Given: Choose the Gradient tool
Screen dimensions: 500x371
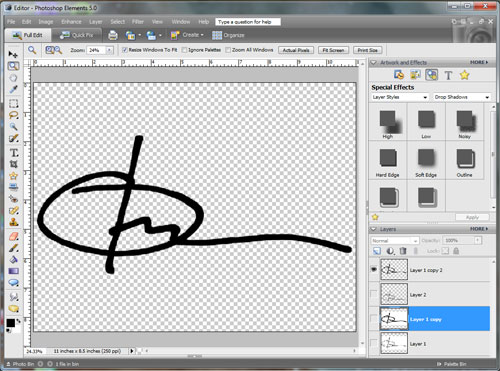Looking at the screenshot, I should [x=13, y=271].
